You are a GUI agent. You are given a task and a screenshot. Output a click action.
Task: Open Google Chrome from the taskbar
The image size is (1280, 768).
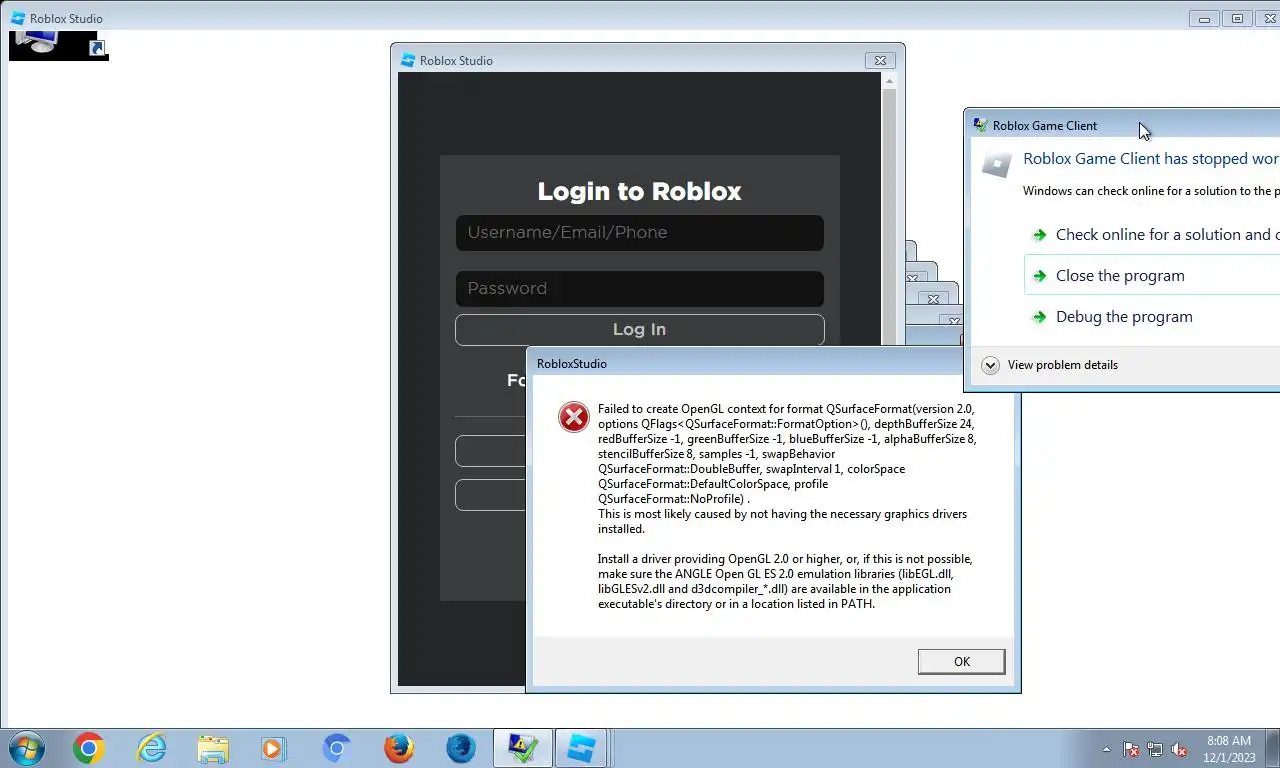point(88,748)
